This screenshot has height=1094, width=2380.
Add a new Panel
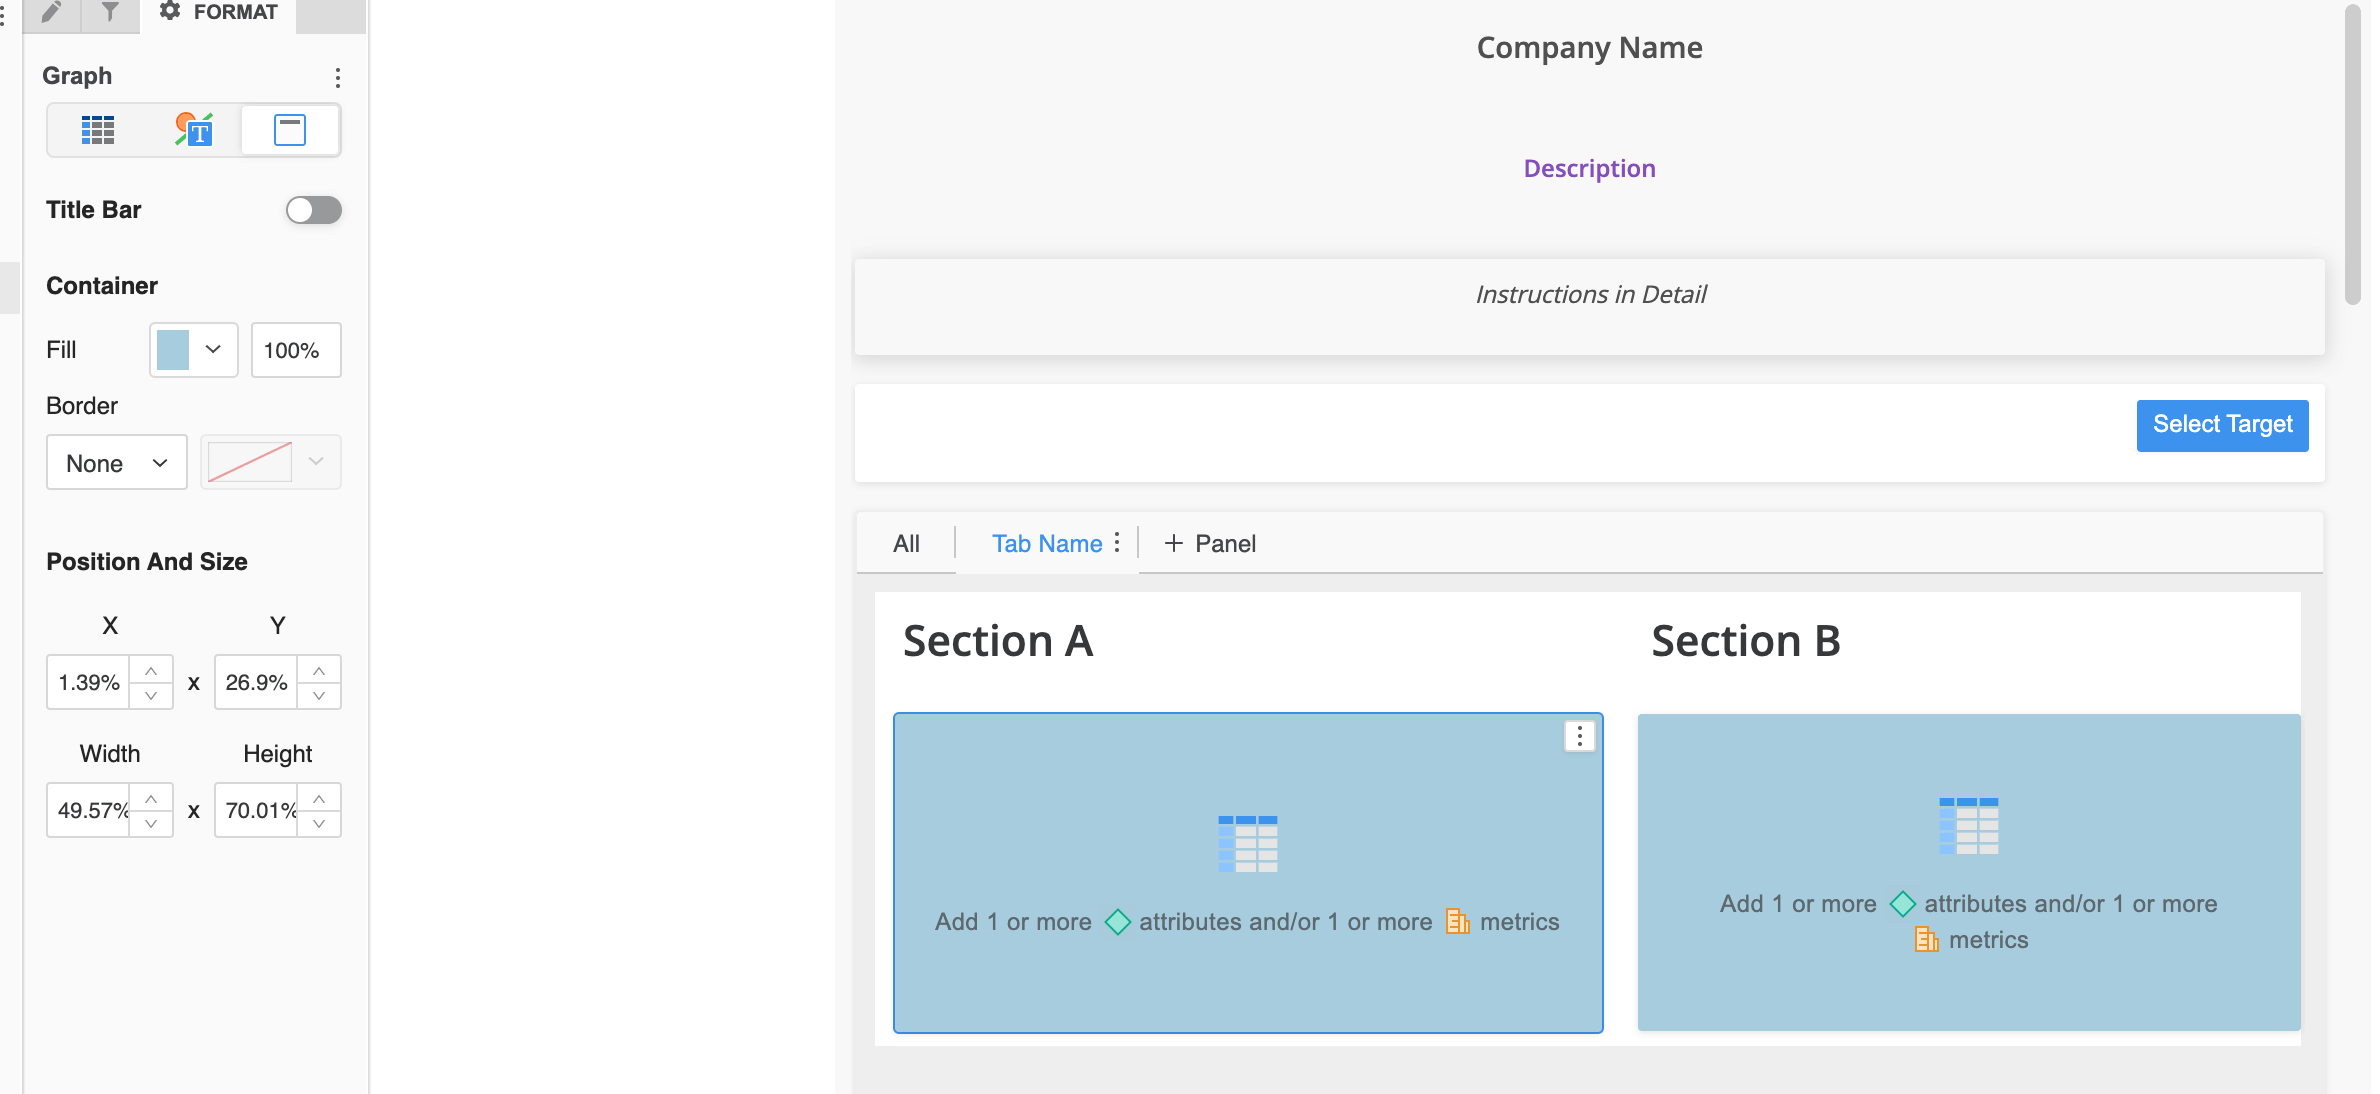[1211, 544]
